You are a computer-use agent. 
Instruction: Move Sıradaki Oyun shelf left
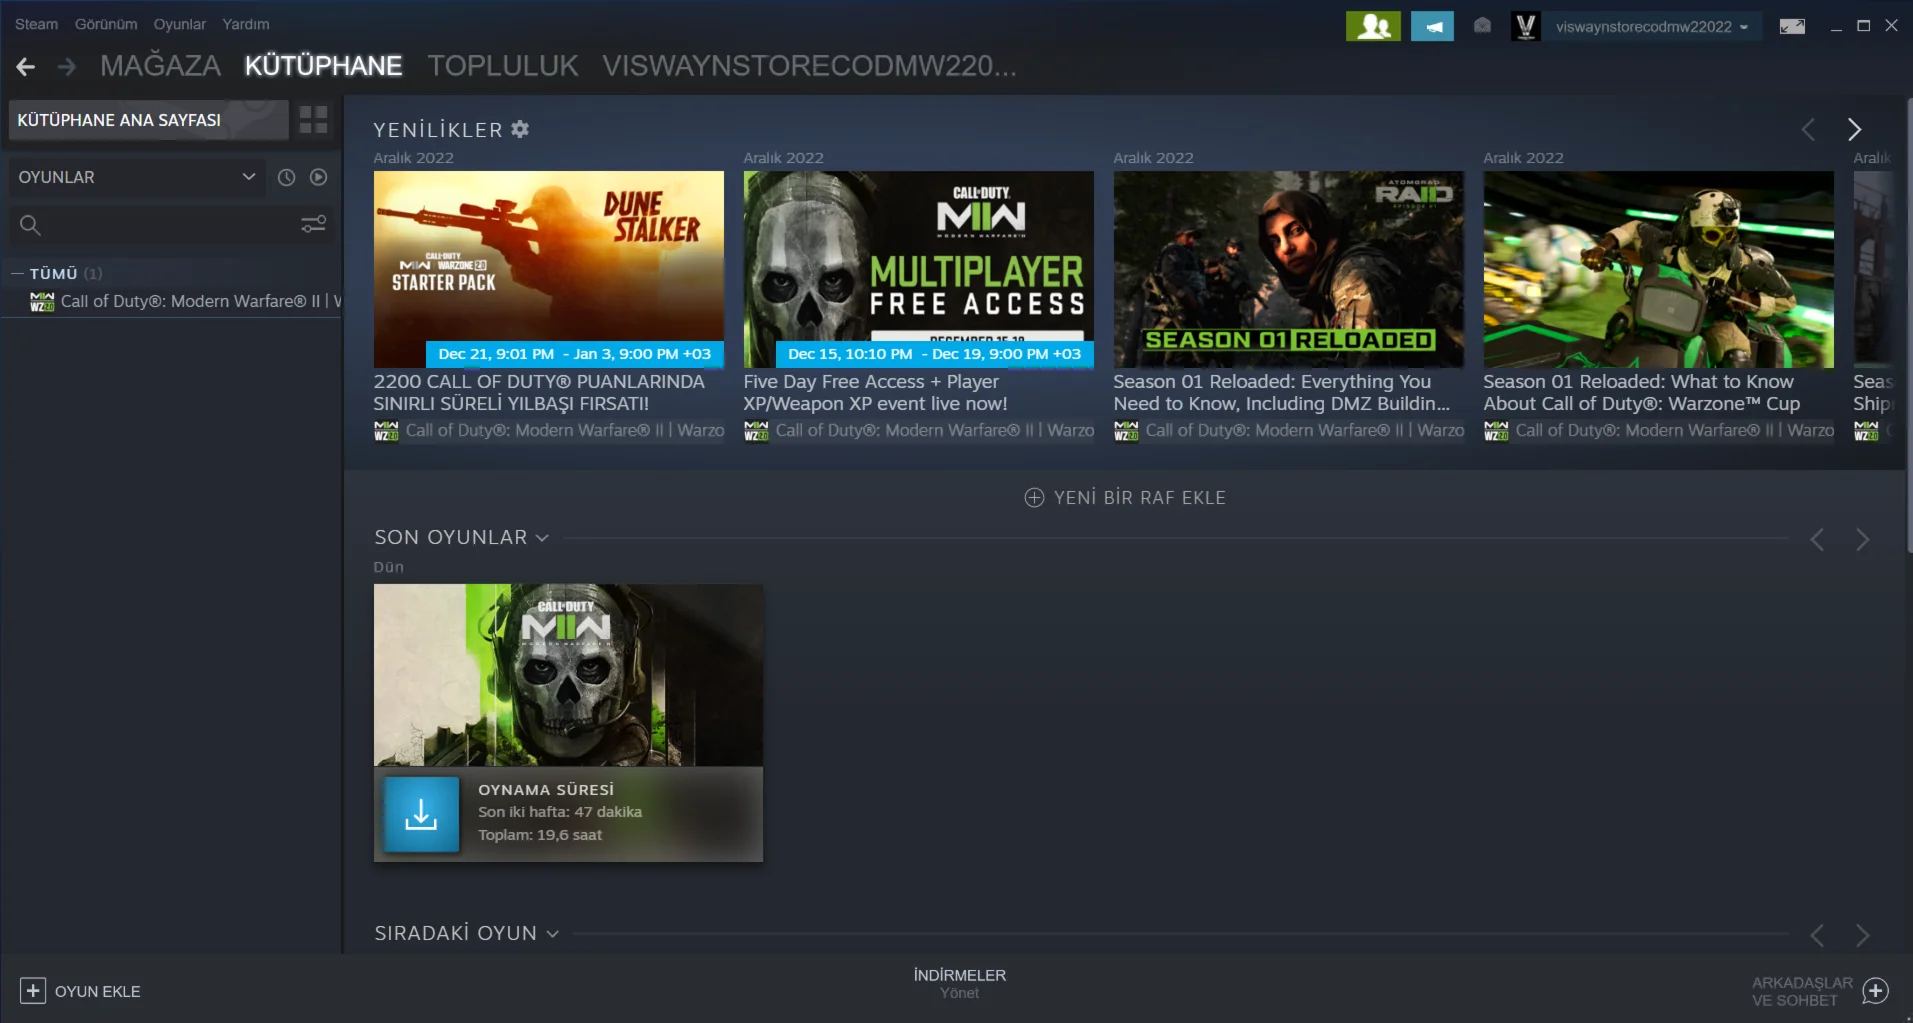[x=1817, y=935]
